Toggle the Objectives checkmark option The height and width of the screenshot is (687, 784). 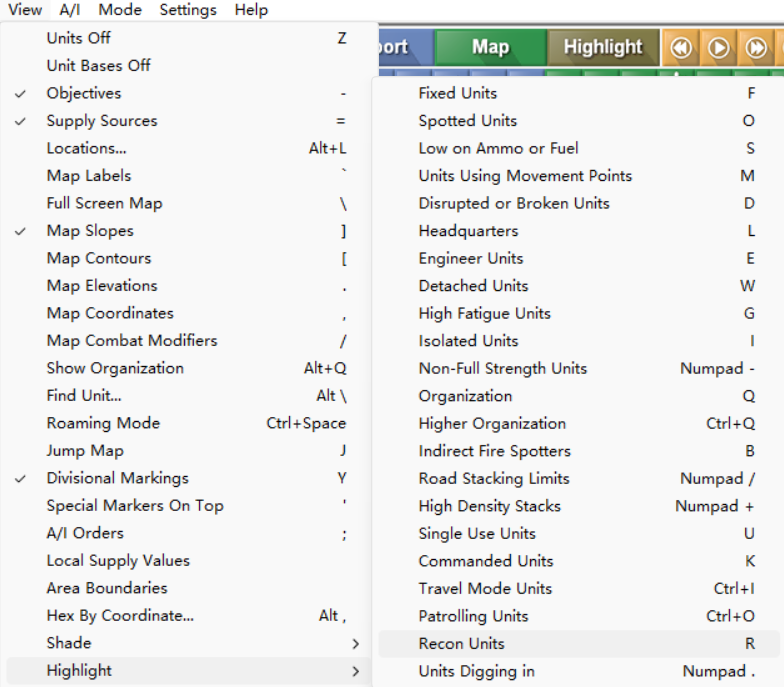84,93
